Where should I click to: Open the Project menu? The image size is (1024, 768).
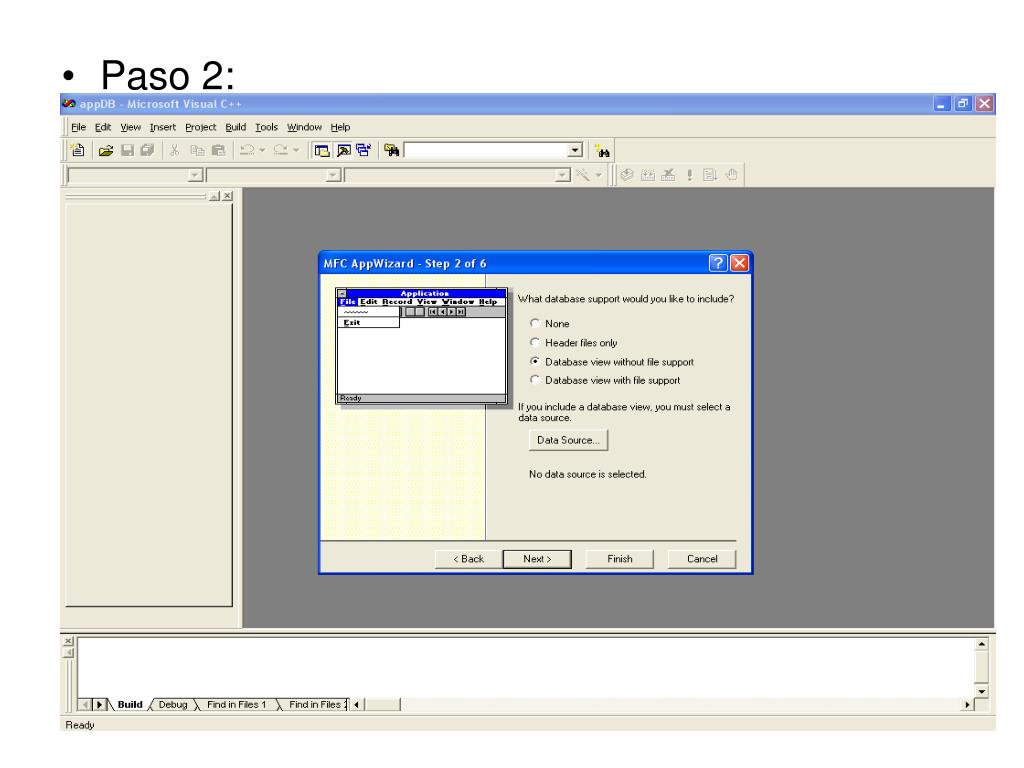[200, 127]
